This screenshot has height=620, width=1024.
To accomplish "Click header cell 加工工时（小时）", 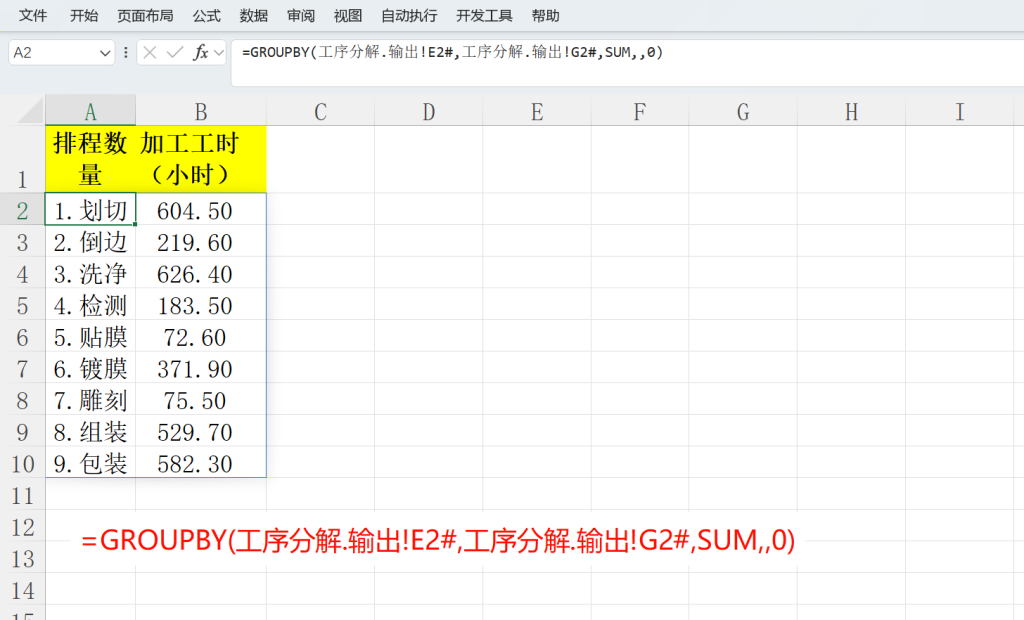I will pos(201,159).
